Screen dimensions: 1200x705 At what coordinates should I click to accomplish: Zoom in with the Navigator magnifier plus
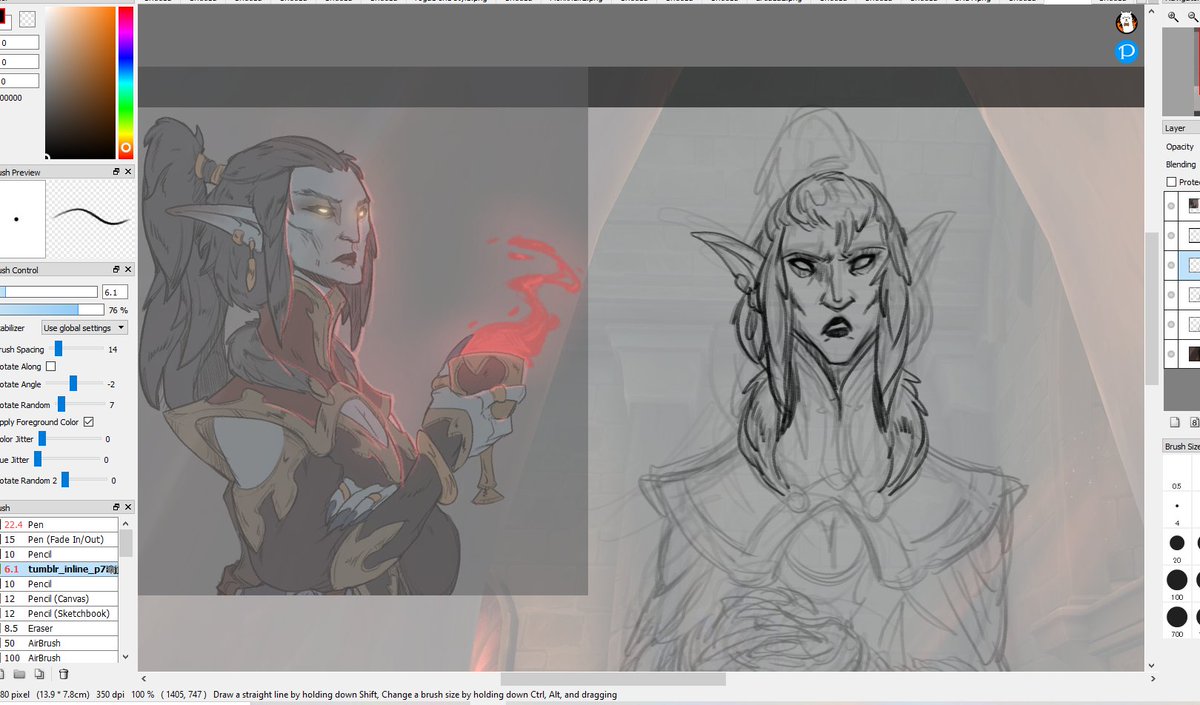(1174, 18)
